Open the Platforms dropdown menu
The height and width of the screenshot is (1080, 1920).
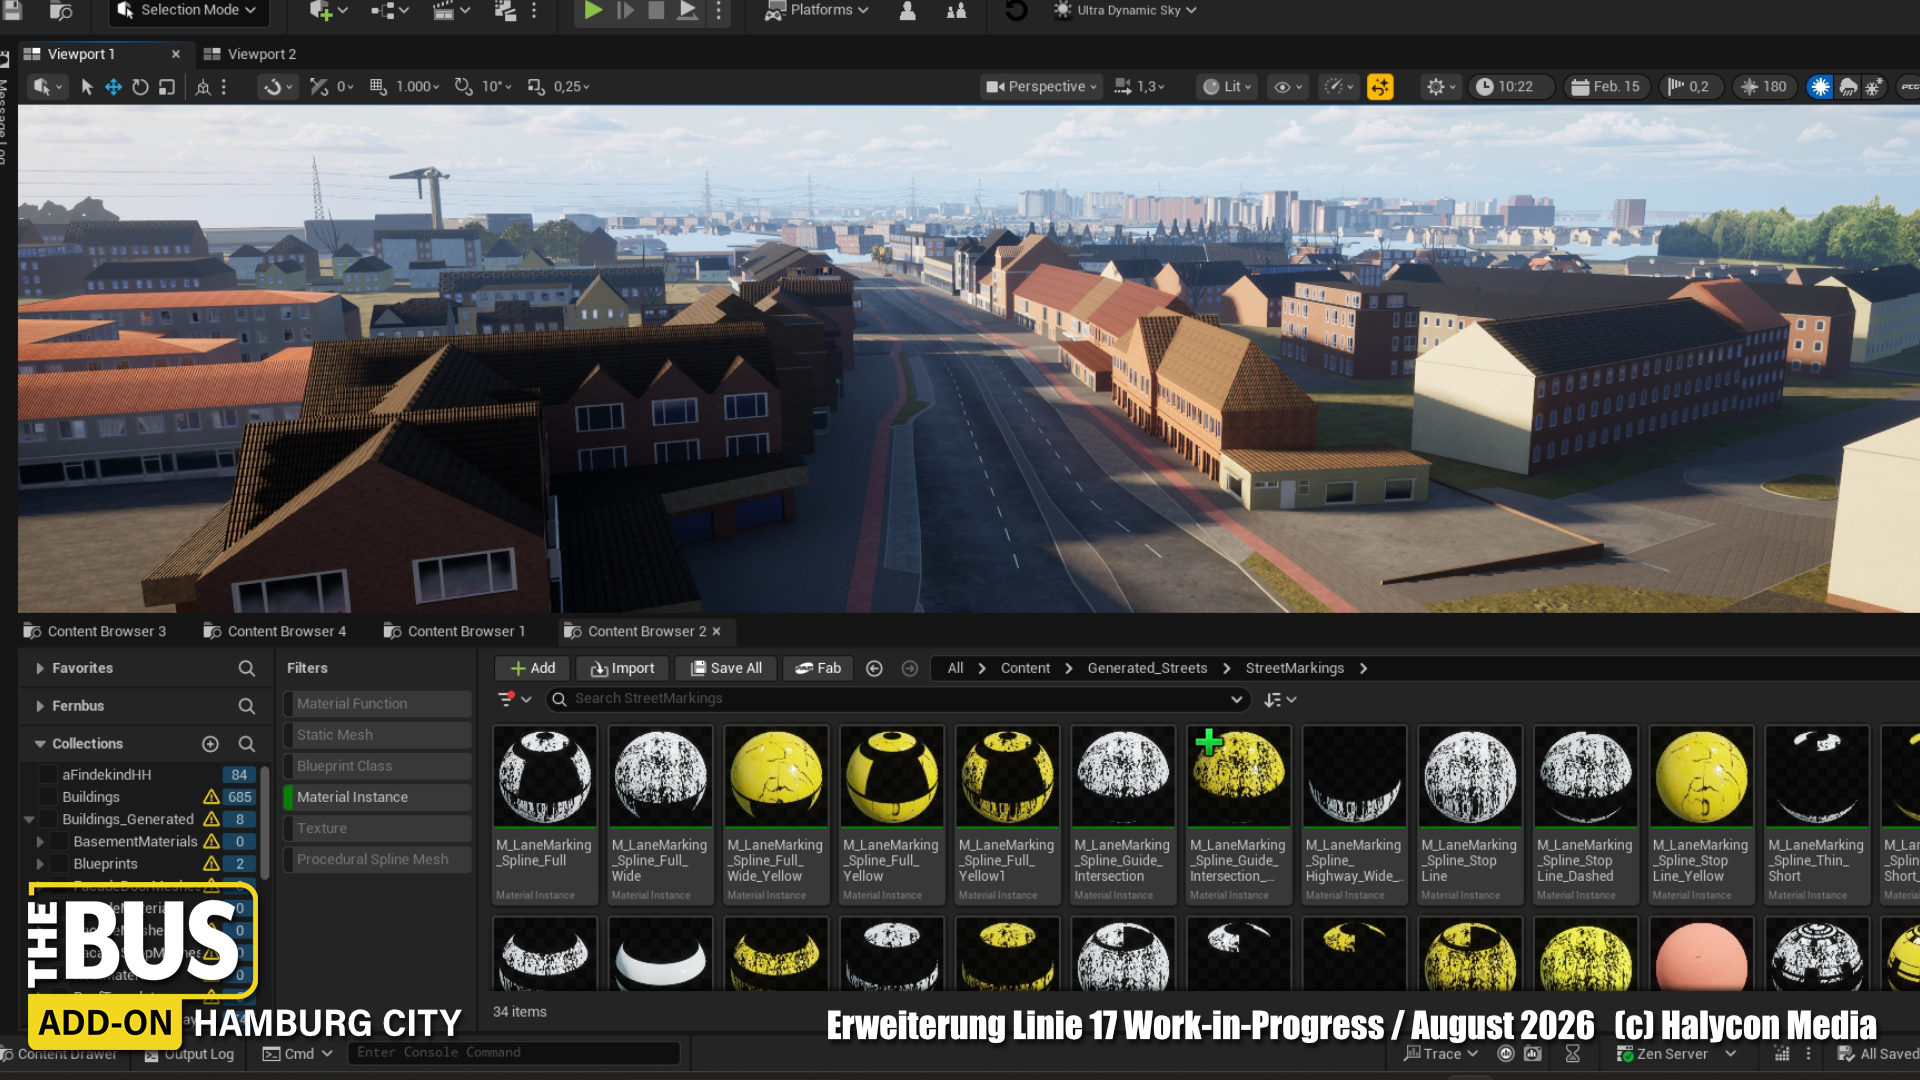coord(817,10)
